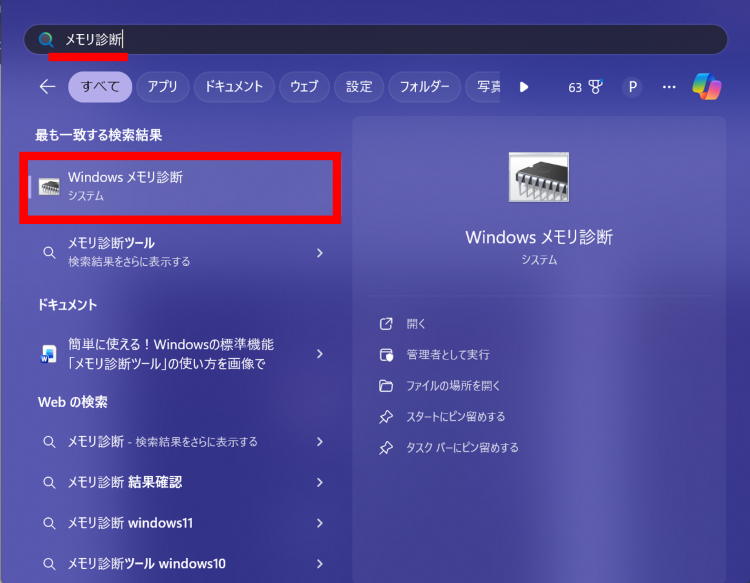The height and width of the screenshot is (583, 750).
Task: Expand chevron for メモリ診断 - 検索結果をさらに表示する
Action: click(320, 441)
